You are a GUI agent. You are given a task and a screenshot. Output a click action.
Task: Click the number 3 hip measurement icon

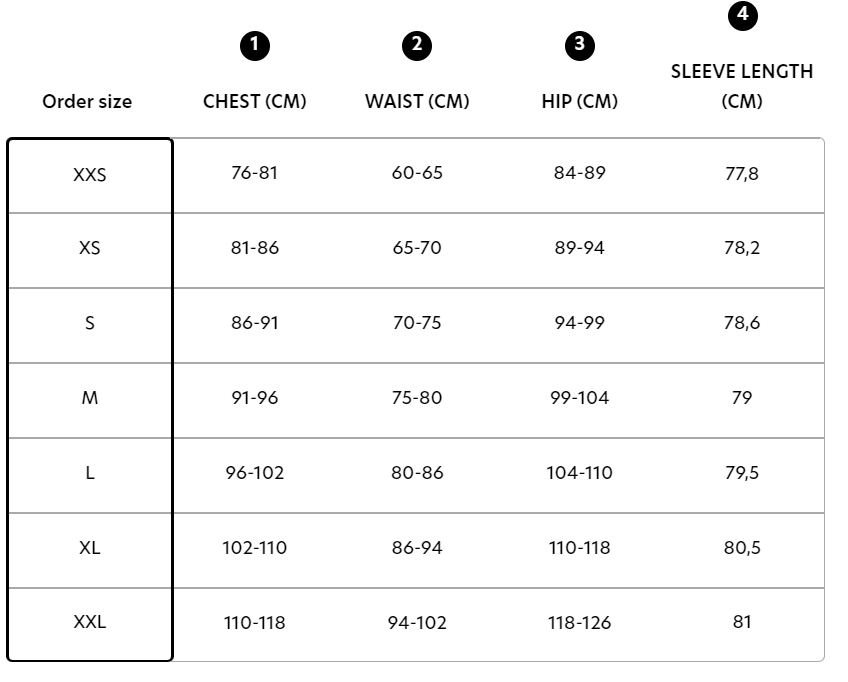(x=580, y=45)
